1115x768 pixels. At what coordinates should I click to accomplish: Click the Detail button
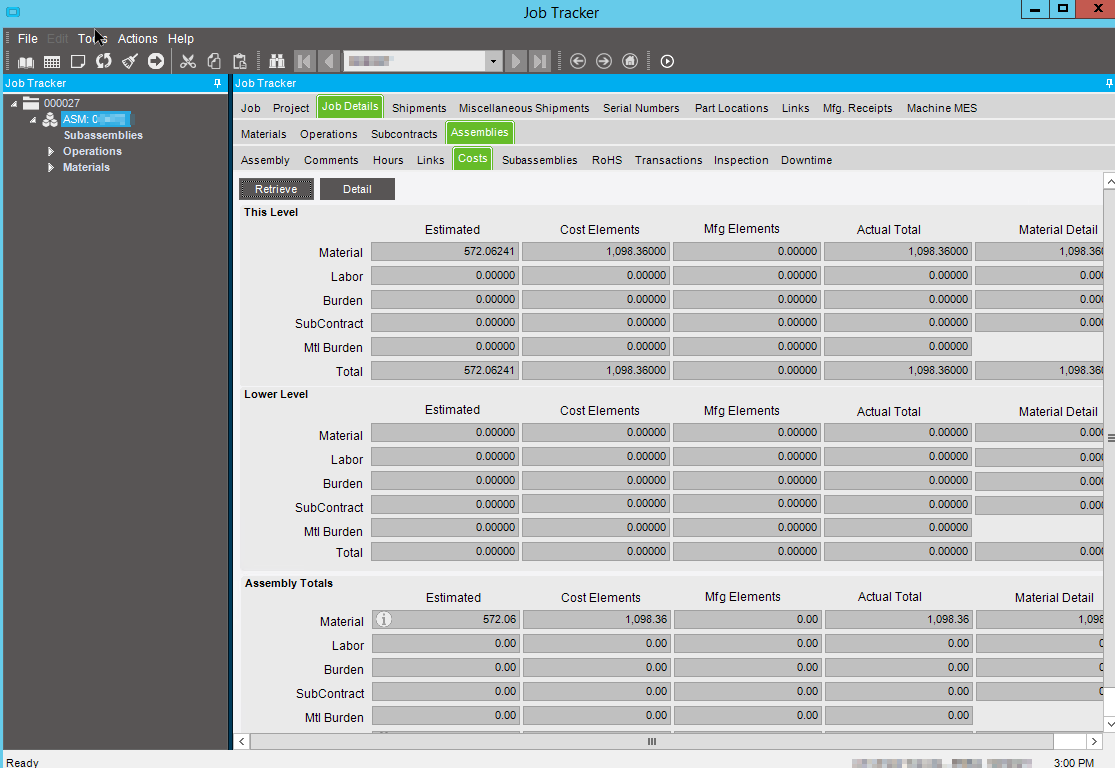pos(357,189)
